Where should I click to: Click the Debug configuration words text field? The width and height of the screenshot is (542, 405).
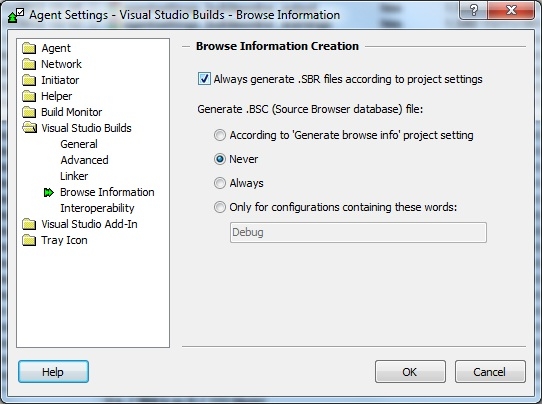tap(358, 232)
